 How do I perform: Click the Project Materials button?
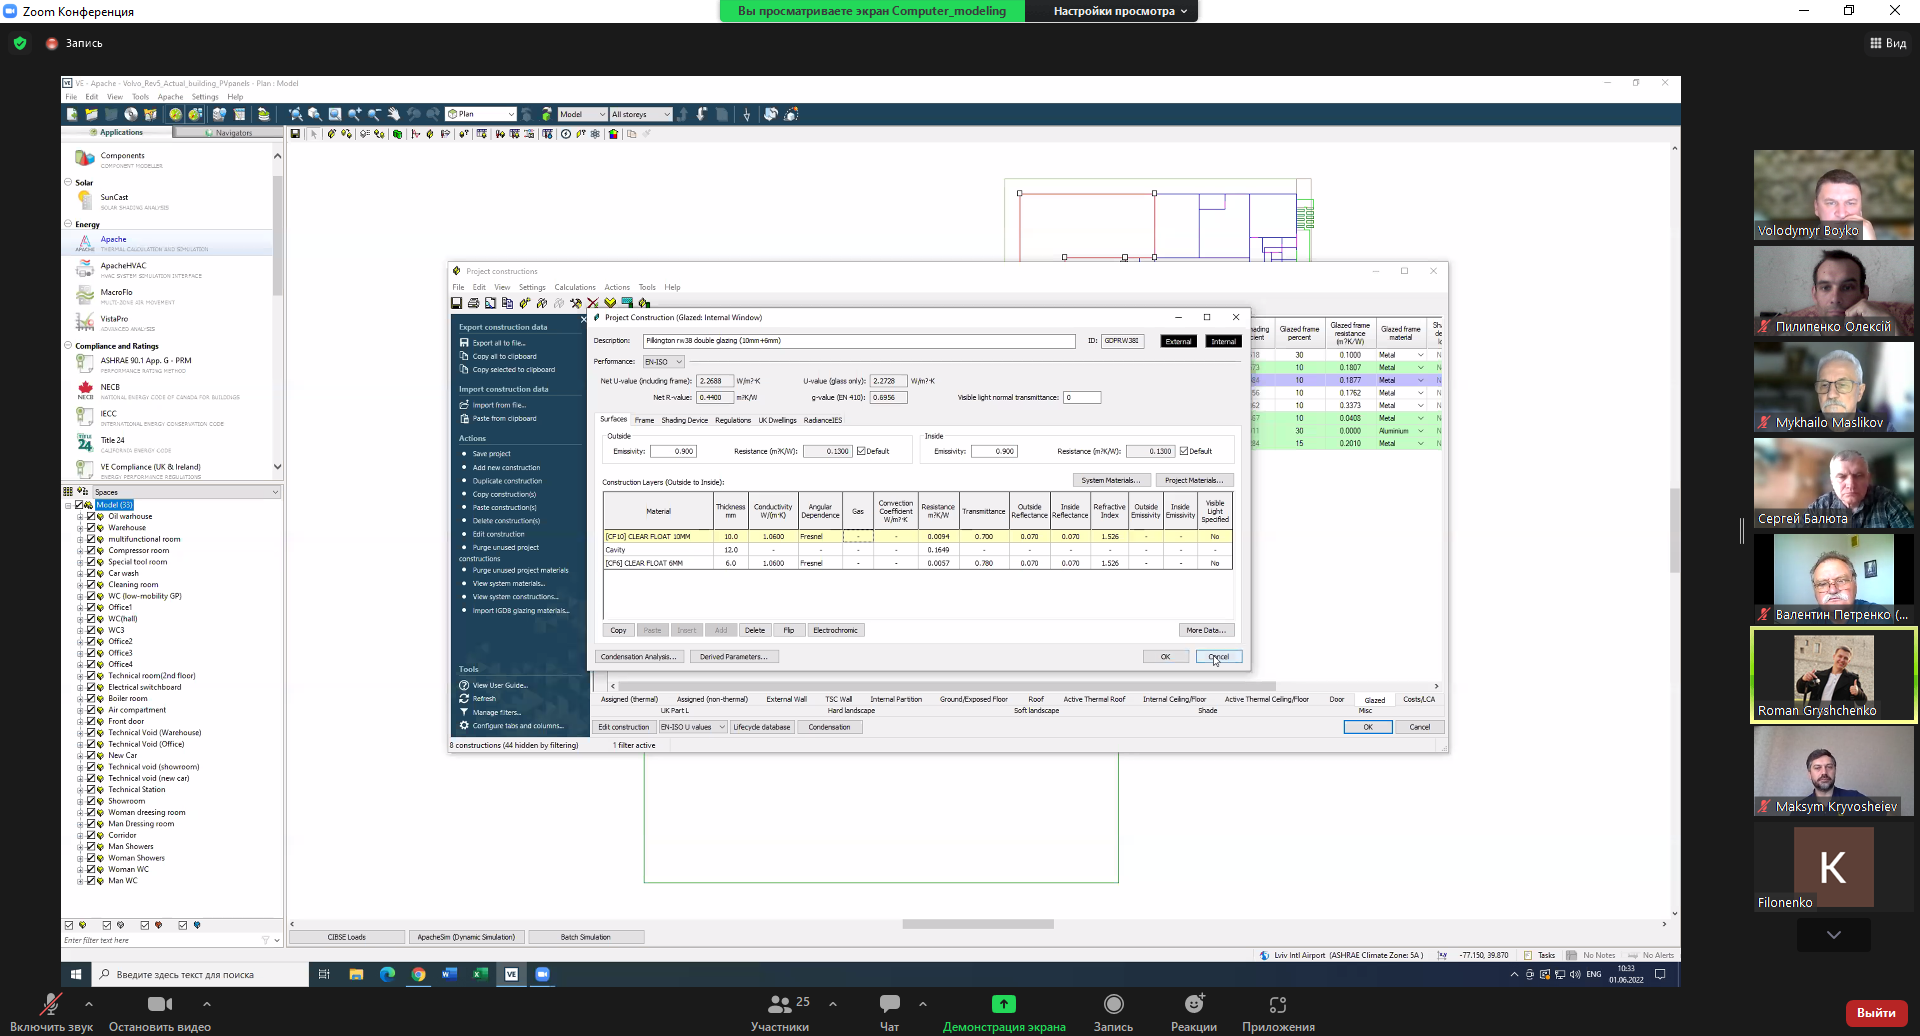coord(1194,480)
